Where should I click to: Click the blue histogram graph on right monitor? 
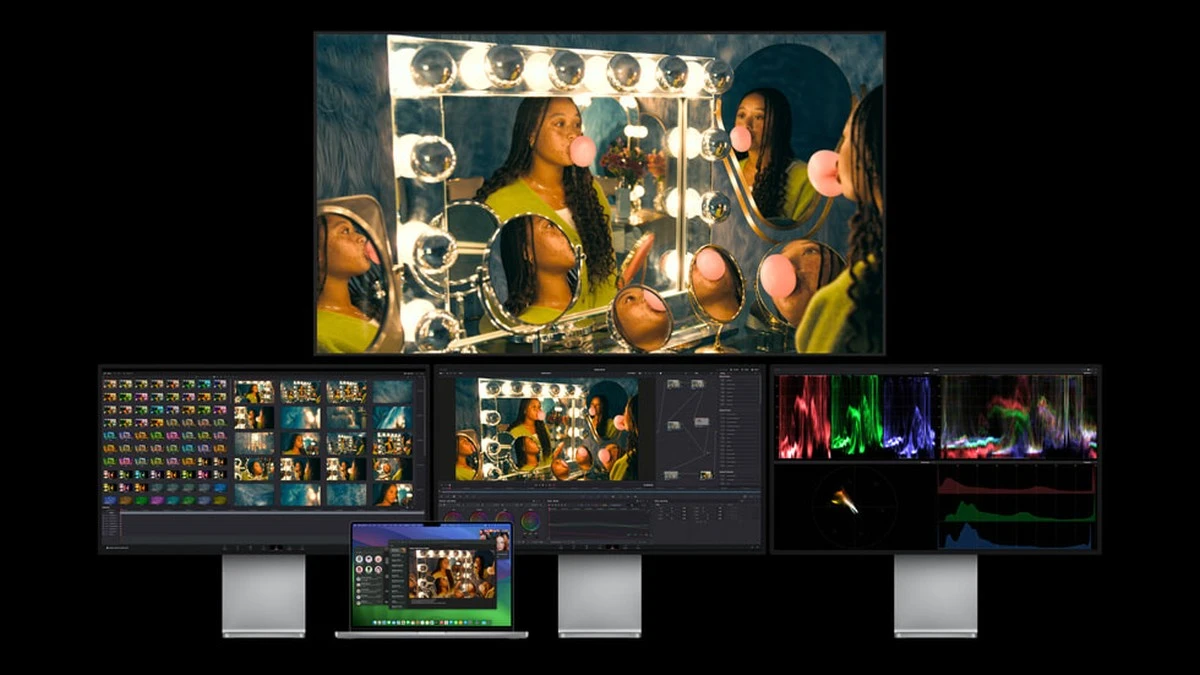(1016, 536)
